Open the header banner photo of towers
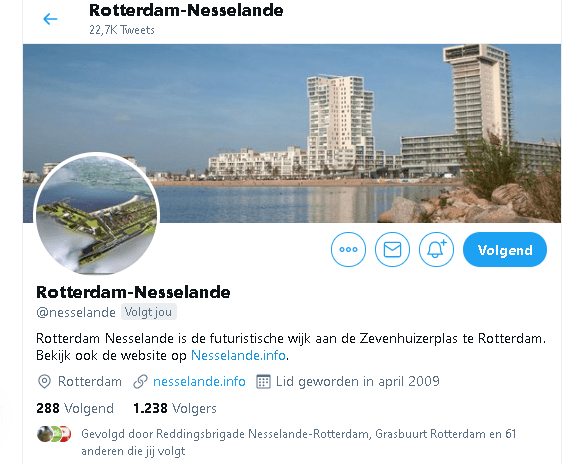The height and width of the screenshot is (464, 578). (x=292, y=133)
